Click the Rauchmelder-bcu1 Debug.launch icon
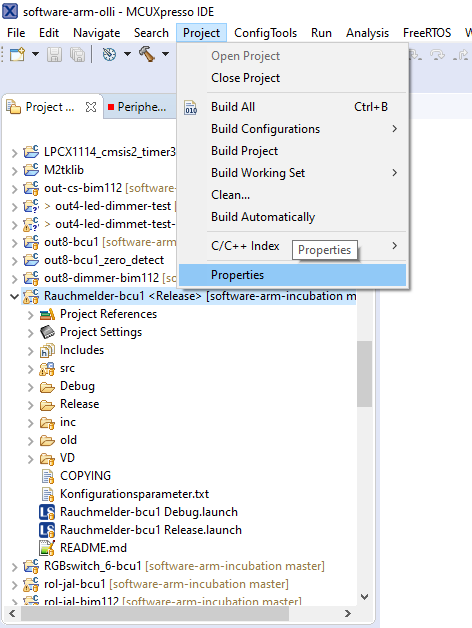Image resolution: width=472 pixels, height=628 pixels. [x=47, y=512]
